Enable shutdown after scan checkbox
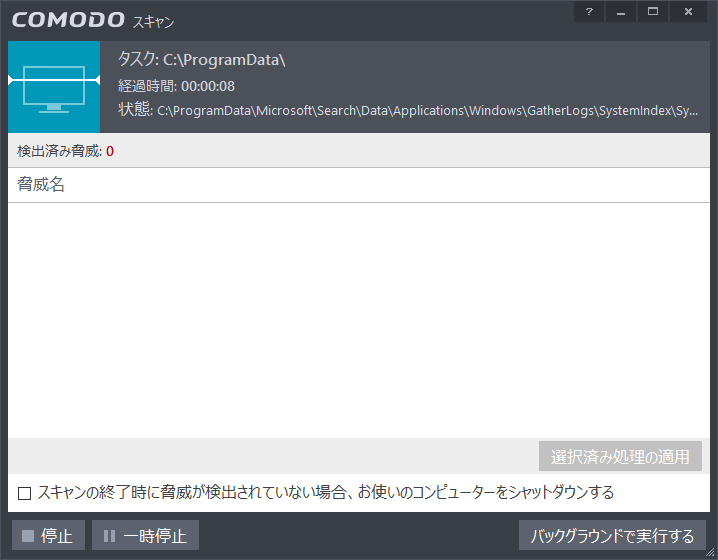Screen dimensions: 718x560 pyautogui.click(x=24, y=493)
